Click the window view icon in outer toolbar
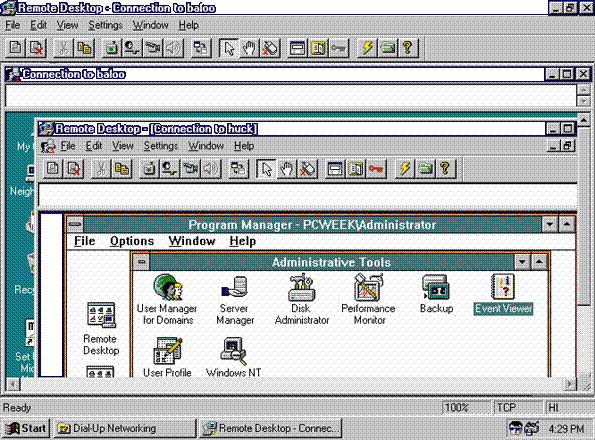Viewport: 595px width, 440px height. click(298, 48)
